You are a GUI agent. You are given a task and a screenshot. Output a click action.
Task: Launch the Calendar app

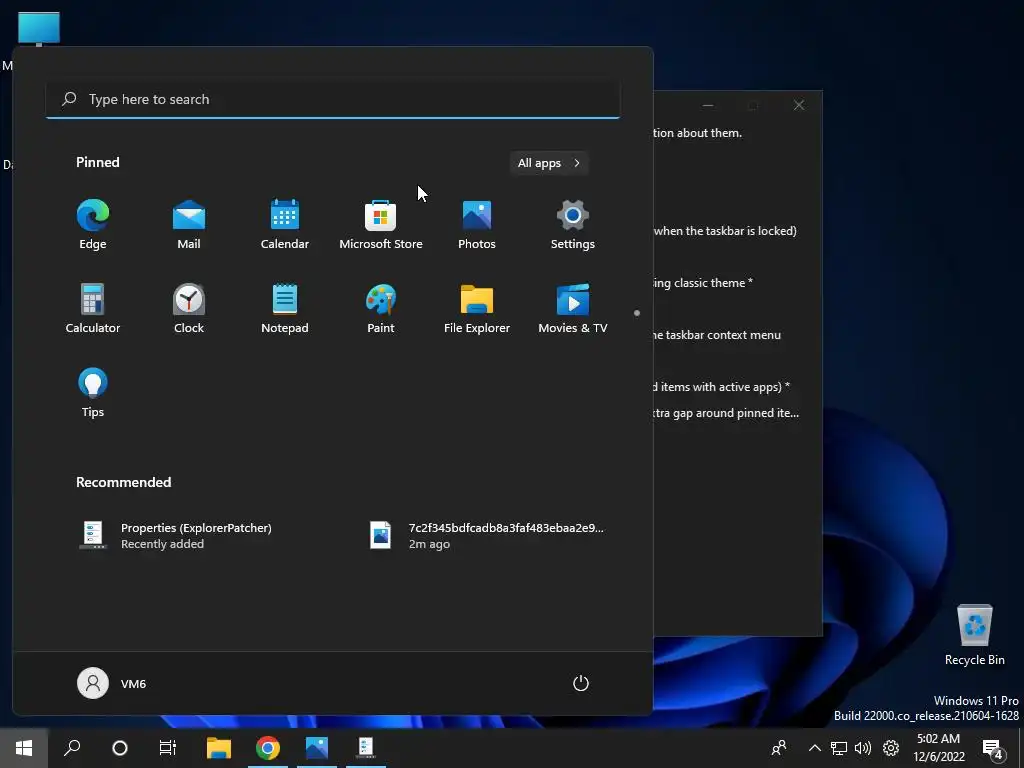pyautogui.click(x=285, y=225)
